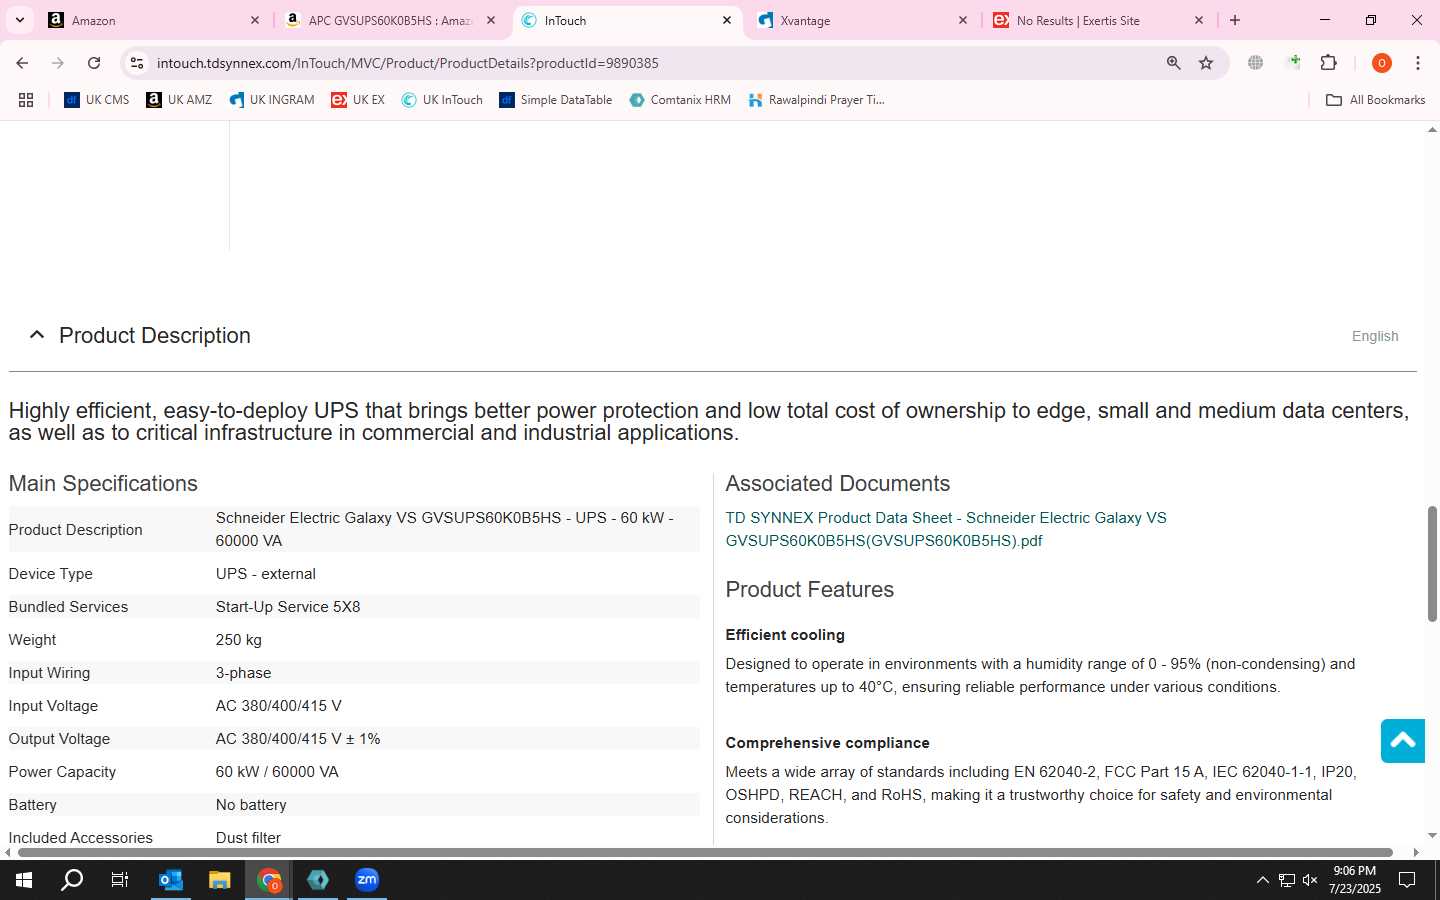Viewport: 1440px width, 900px height.
Task: Open Zoom from the taskbar
Action: 367,880
